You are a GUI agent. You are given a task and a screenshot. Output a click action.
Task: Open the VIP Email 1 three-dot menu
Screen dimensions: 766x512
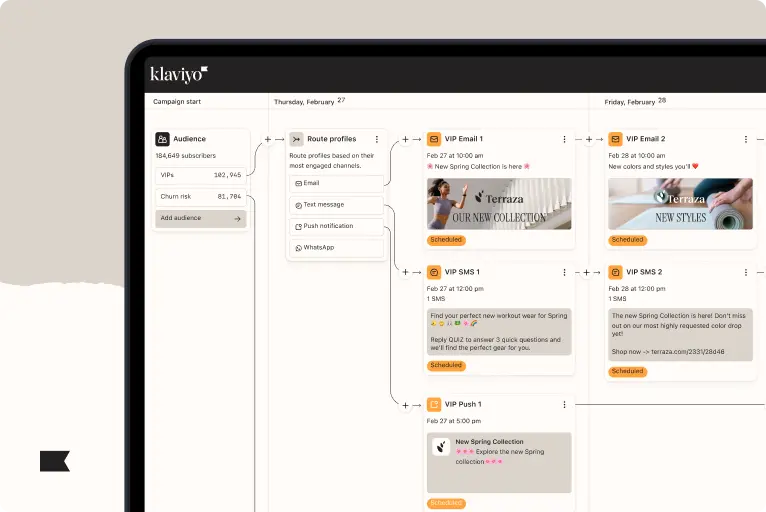pyautogui.click(x=564, y=139)
